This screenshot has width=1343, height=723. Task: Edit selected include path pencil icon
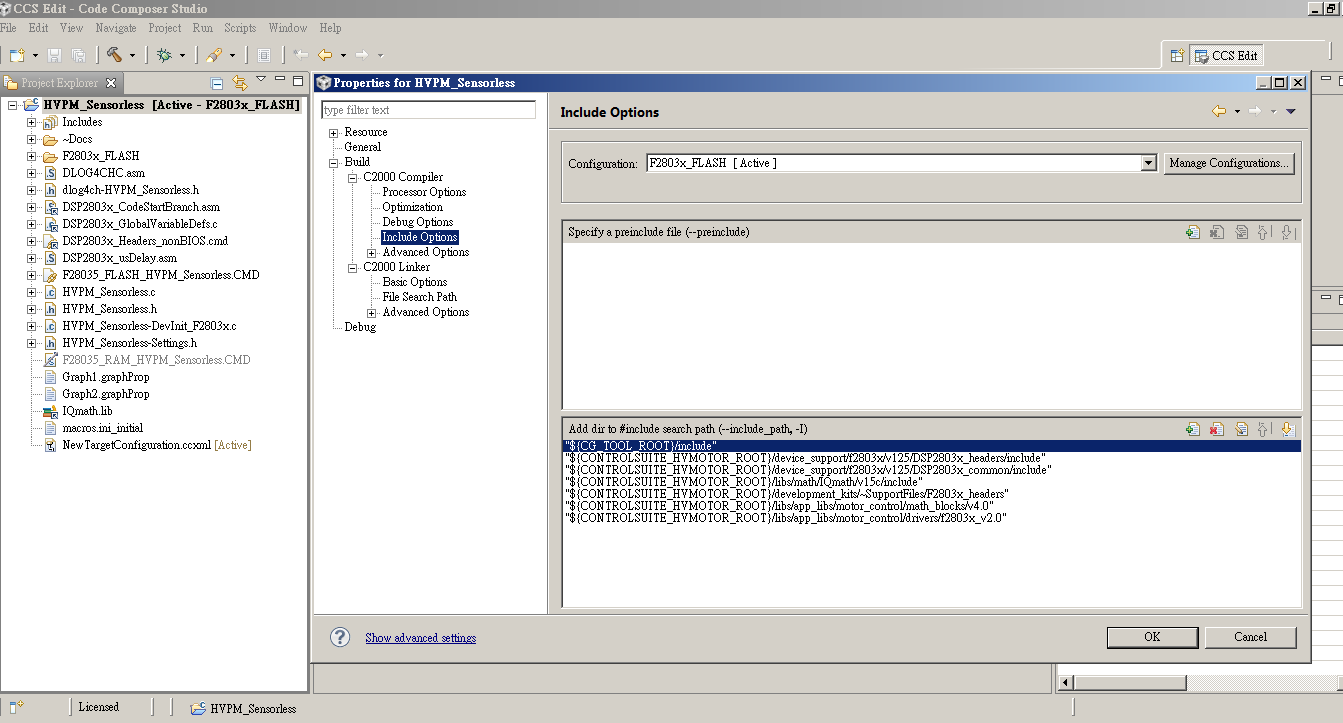1241,429
